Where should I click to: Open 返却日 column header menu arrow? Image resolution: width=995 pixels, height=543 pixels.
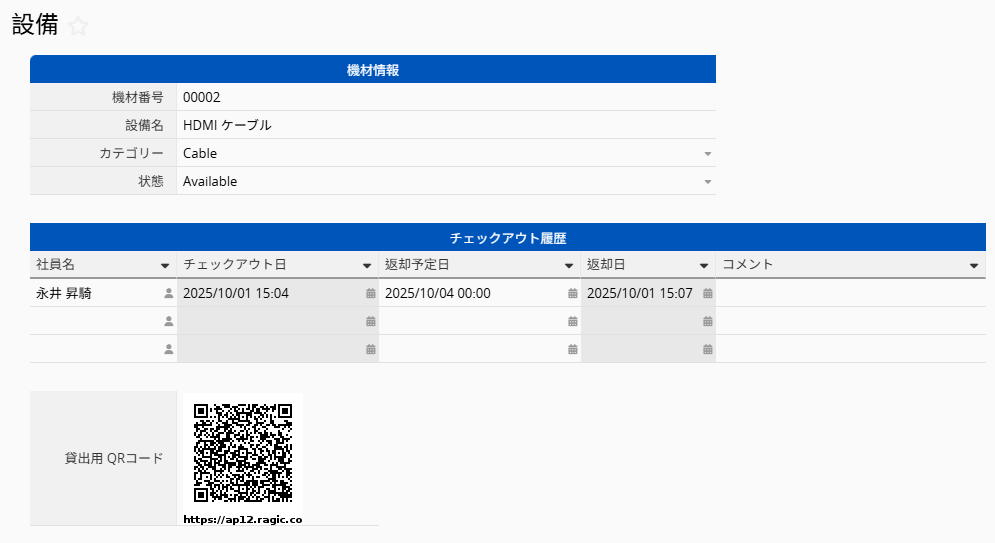[x=704, y=266]
